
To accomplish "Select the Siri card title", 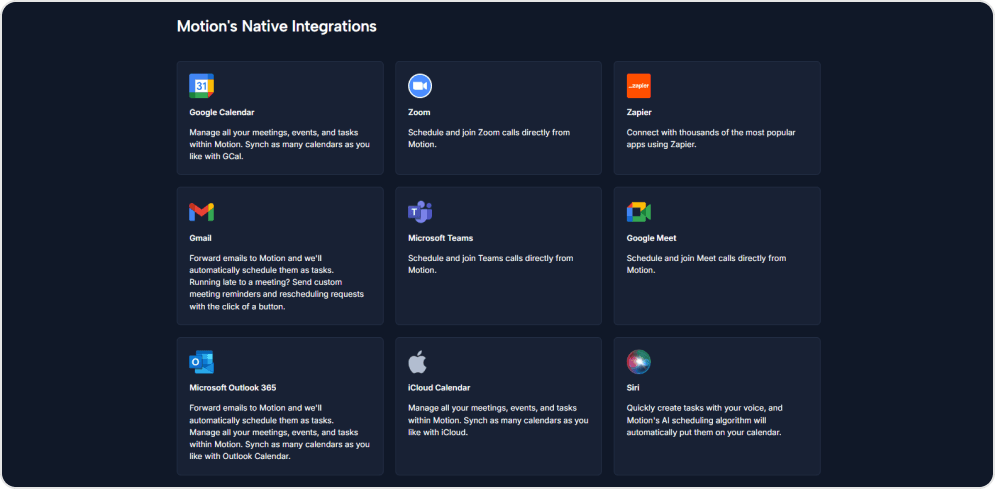I will click(631, 388).
